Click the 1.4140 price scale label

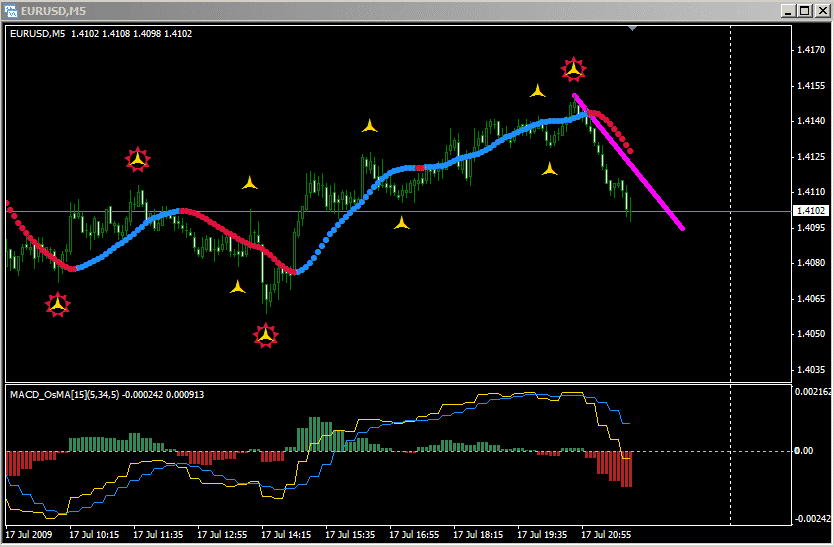(x=811, y=121)
